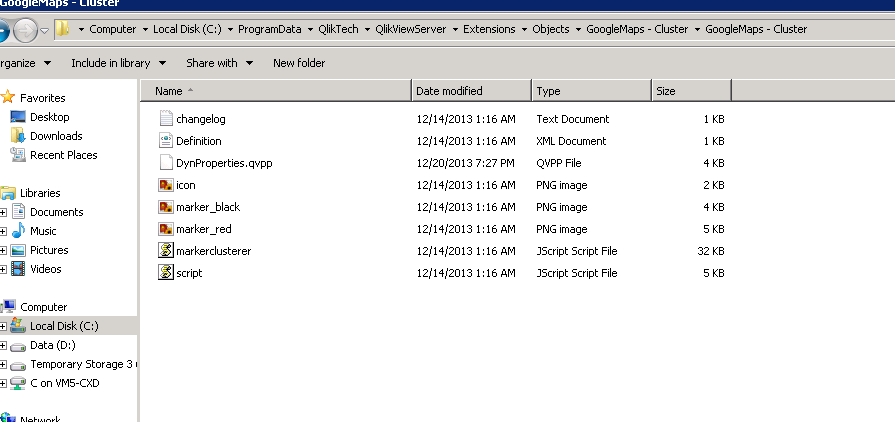895x422 pixels.
Task: Click the forward navigation arrow button
Action: tap(27, 30)
